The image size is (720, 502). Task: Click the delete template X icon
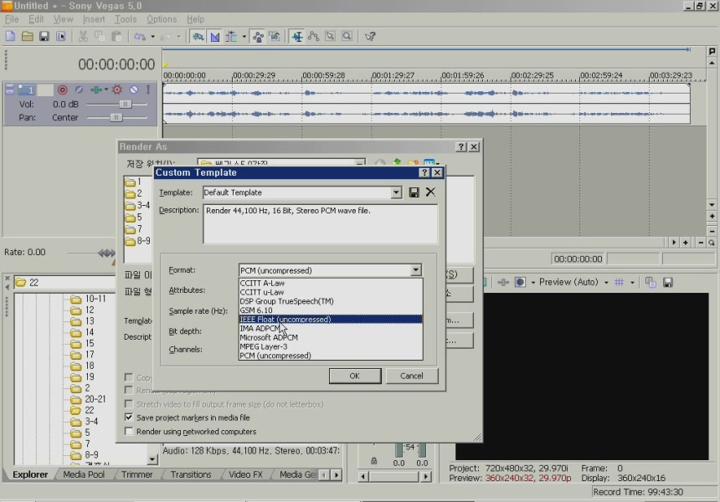pos(430,192)
